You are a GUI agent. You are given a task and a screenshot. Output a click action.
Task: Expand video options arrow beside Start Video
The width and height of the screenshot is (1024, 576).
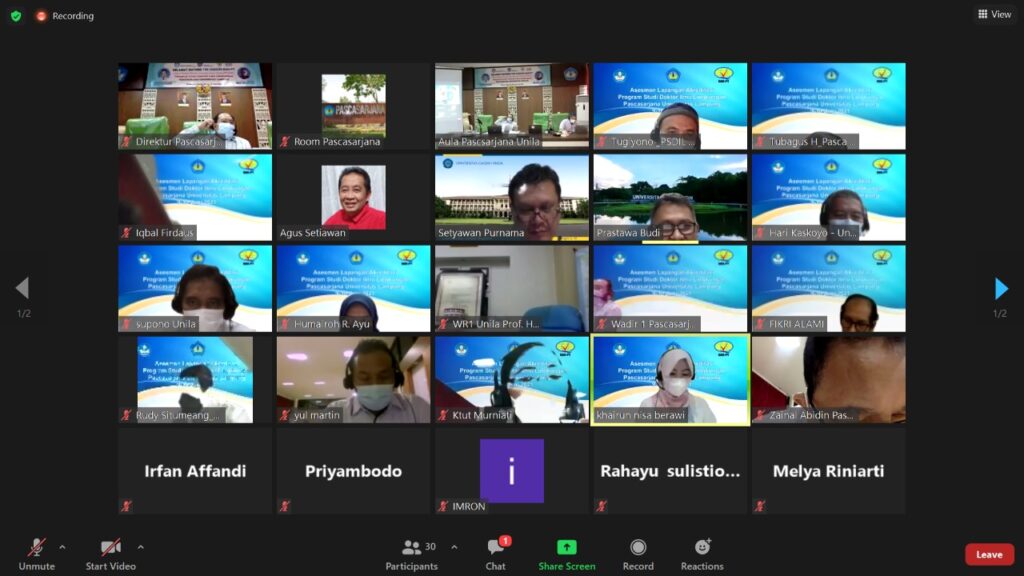[140, 547]
